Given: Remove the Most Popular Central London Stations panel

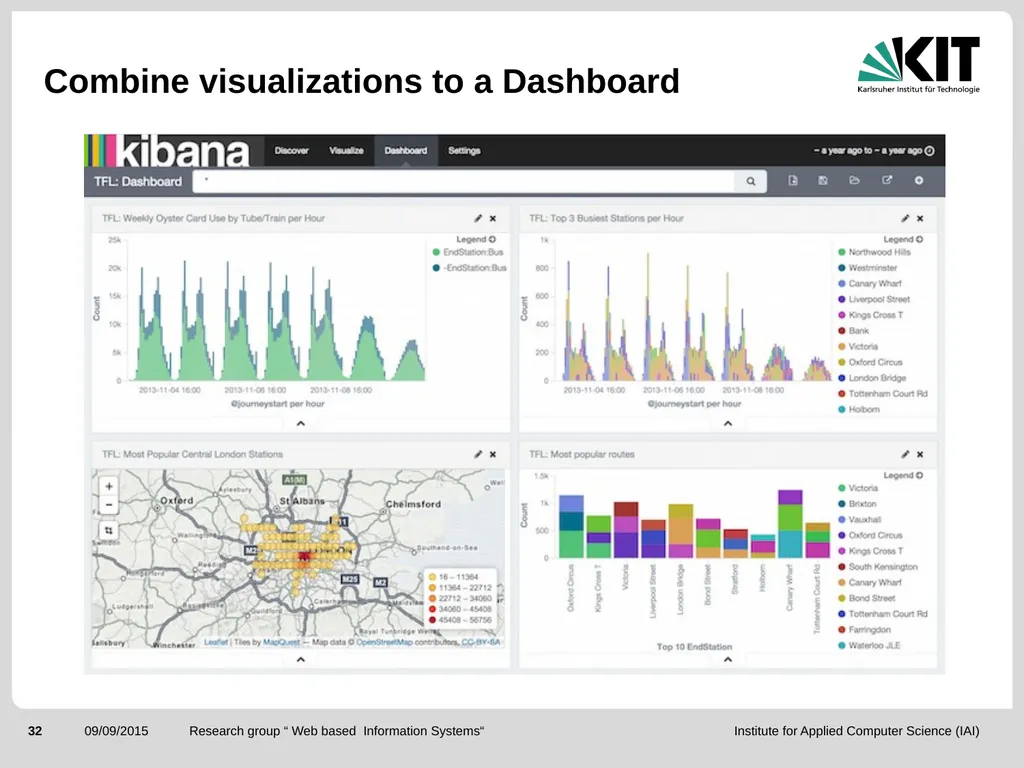Looking at the screenshot, I should point(493,454).
